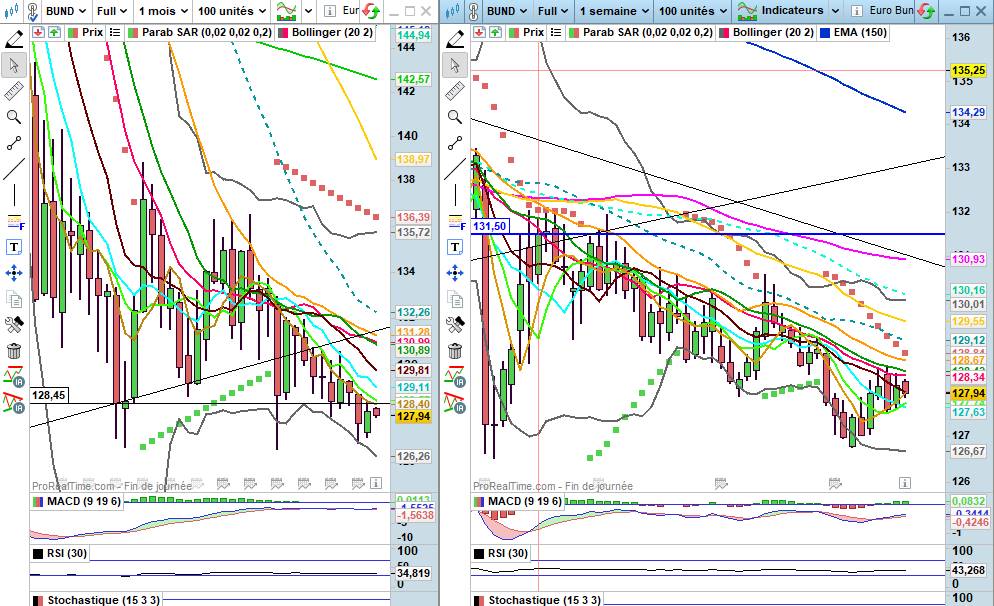Open the Indicateurs menu in right chart

pyautogui.click(x=790, y=11)
